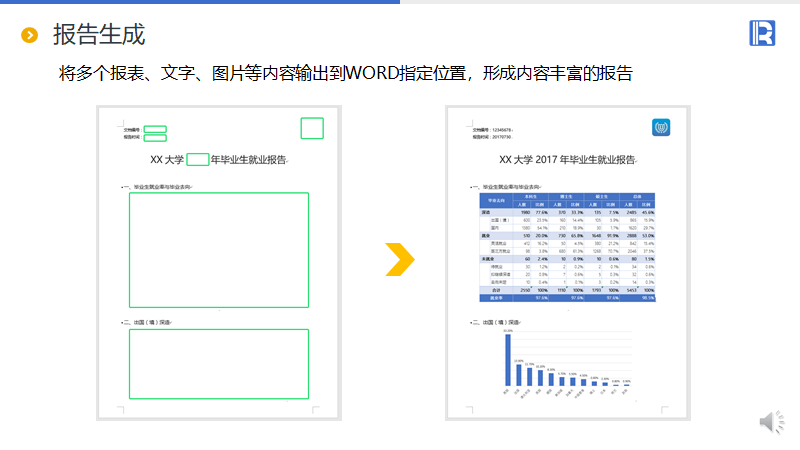Click the subtitle text mentioning WORD
The image size is (800, 450).
(x=345, y=74)
